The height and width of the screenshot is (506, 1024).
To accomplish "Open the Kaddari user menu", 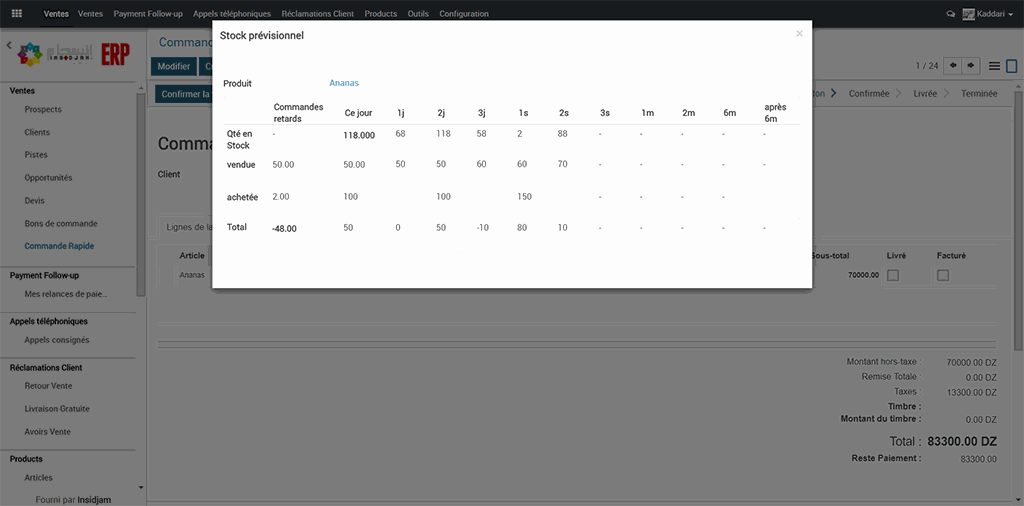I will point(987,14).
